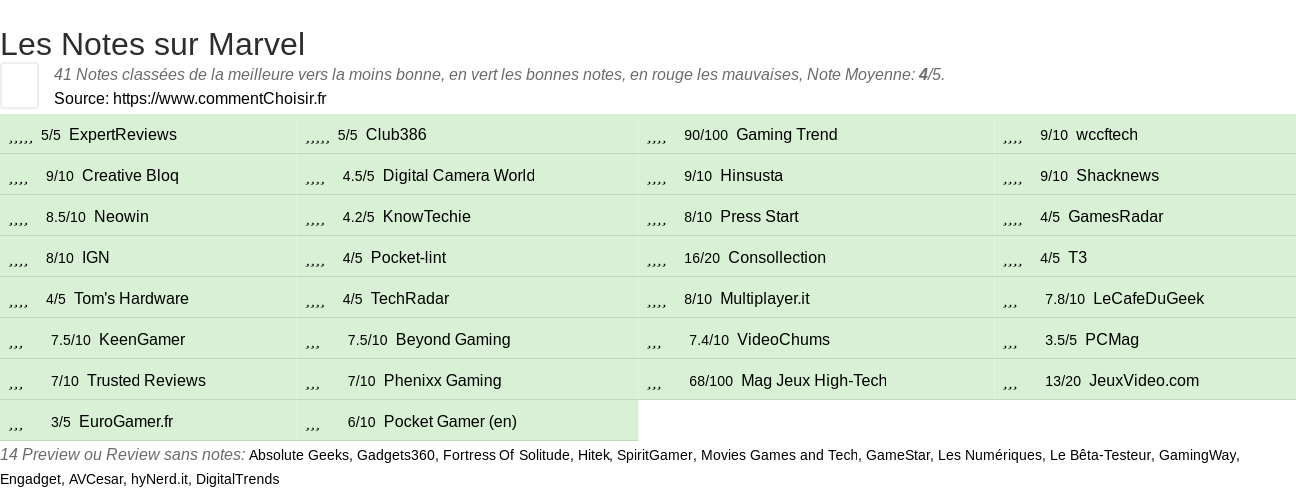The image size is (1296, 490).
Task: Select the Hinsusta review entry
Action: 816,175
